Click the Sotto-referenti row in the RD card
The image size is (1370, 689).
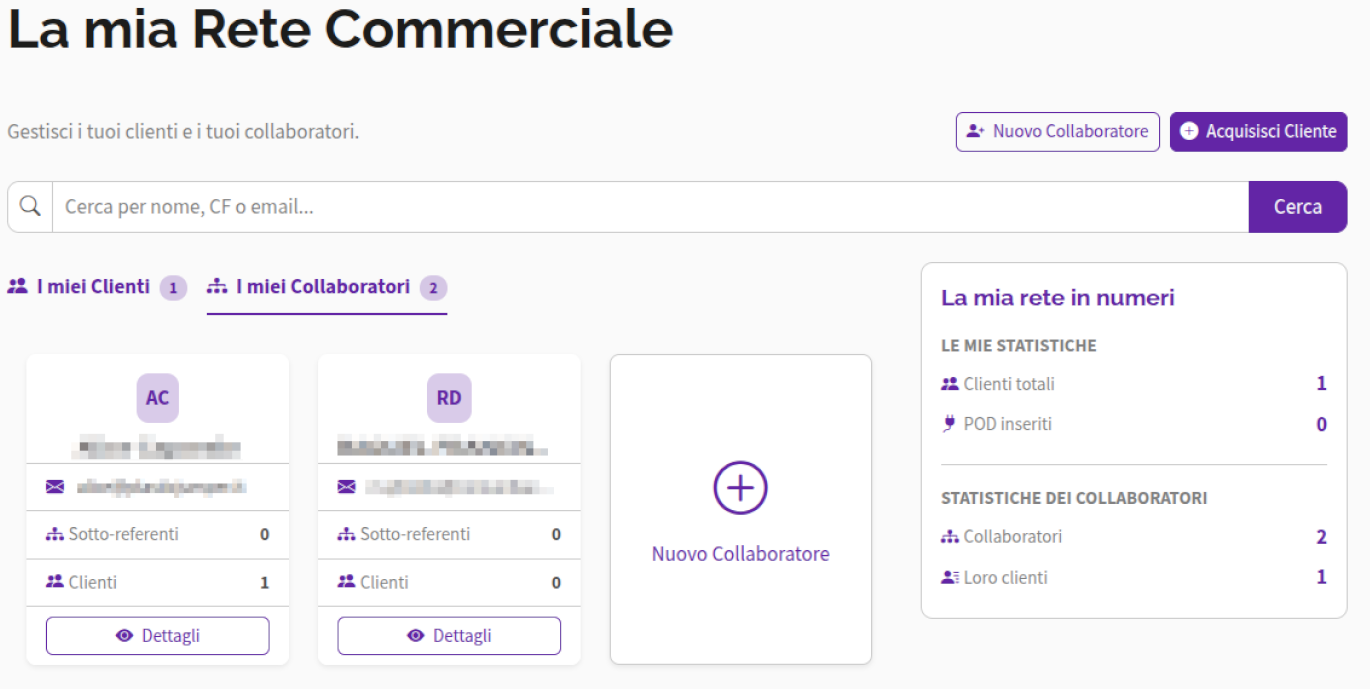(449, 534)
